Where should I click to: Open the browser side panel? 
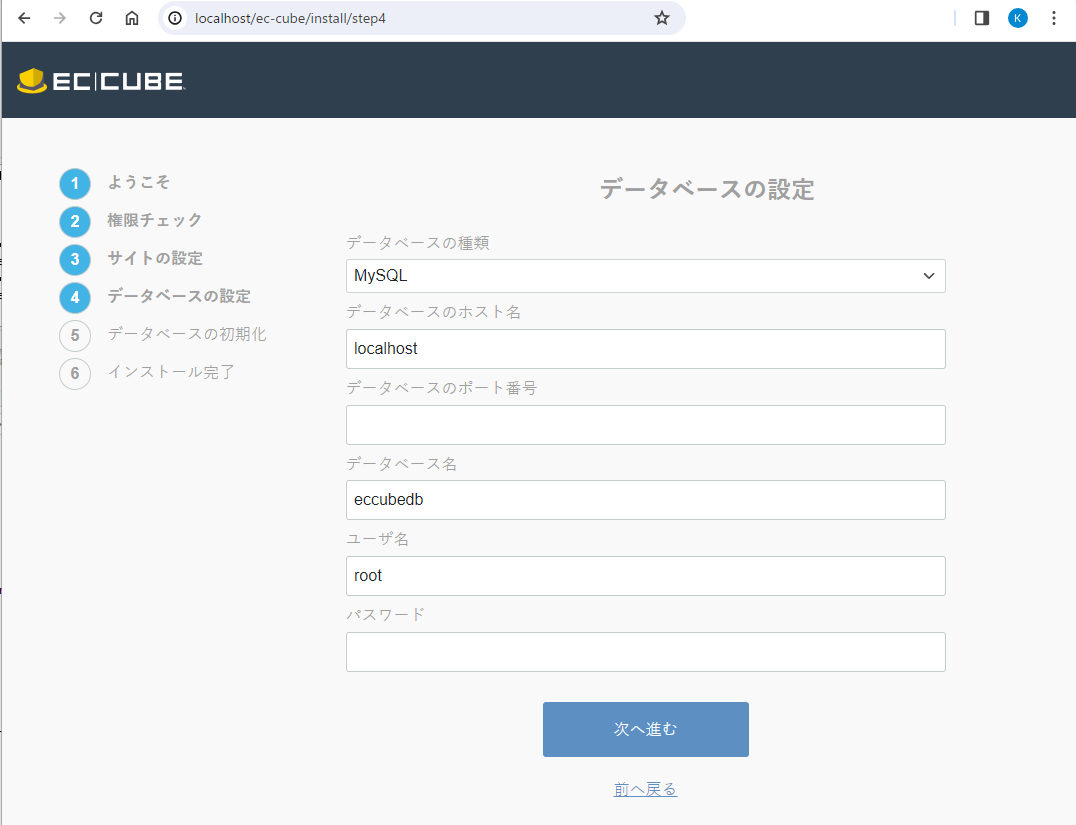981,18
